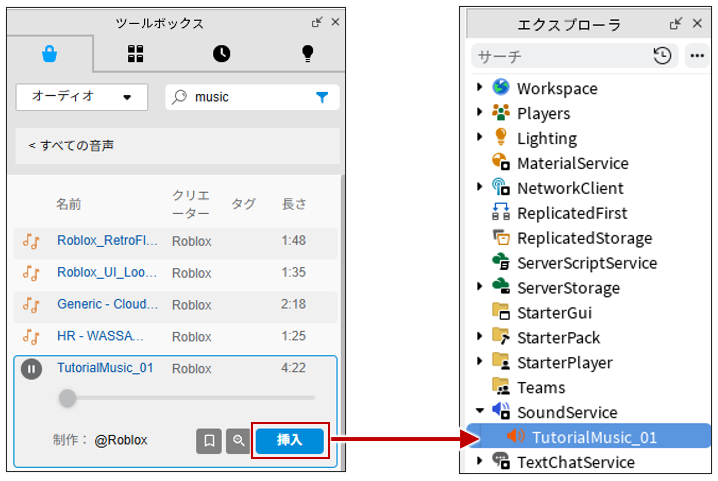Click the Workspace globe icon

[x=500, y=87]
